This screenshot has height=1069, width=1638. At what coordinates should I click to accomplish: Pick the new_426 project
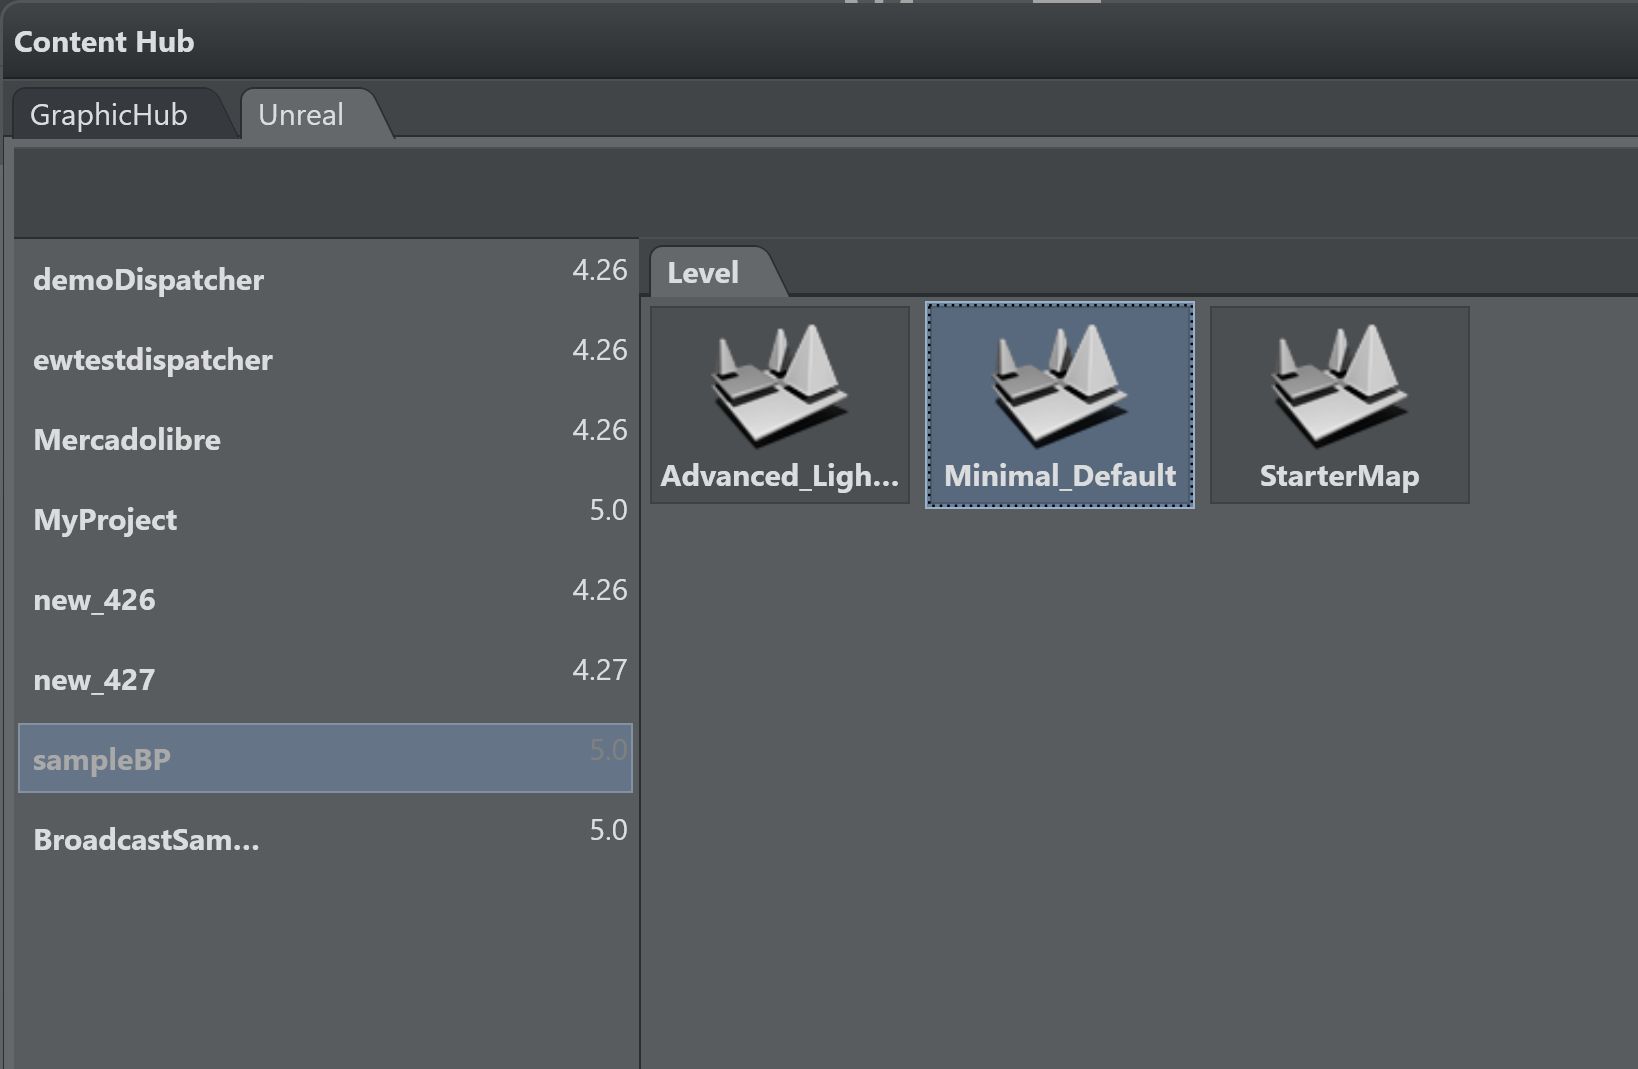coord(94,600)
